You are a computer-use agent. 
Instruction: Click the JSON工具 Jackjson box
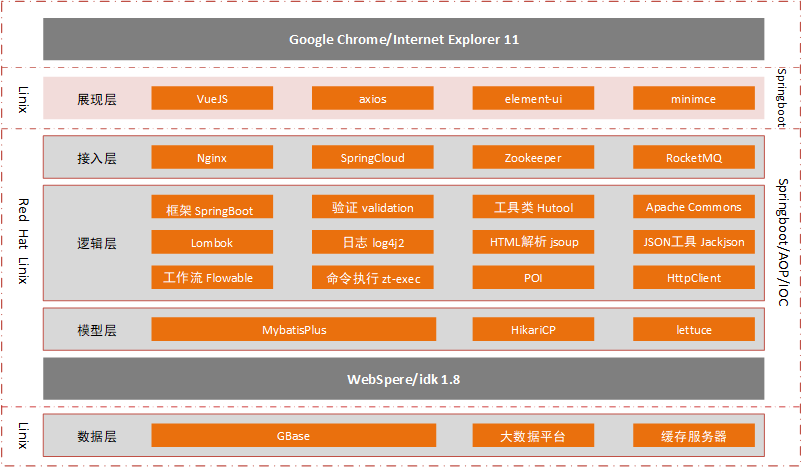point(694,242)
